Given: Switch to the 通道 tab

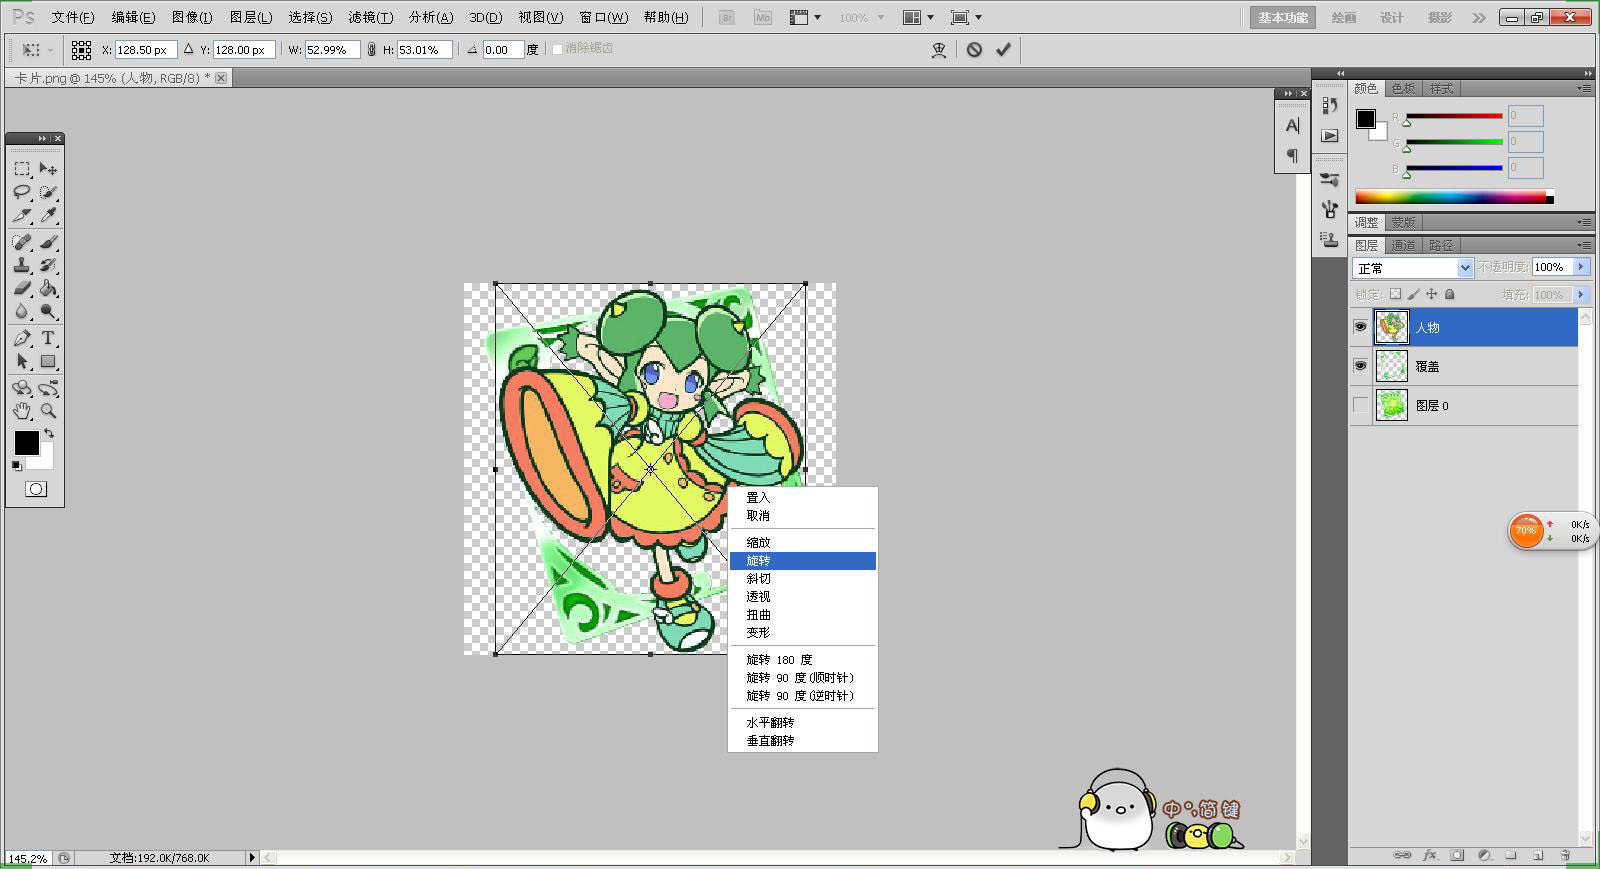Looking at the screenshot, I should pos(1403,245).
